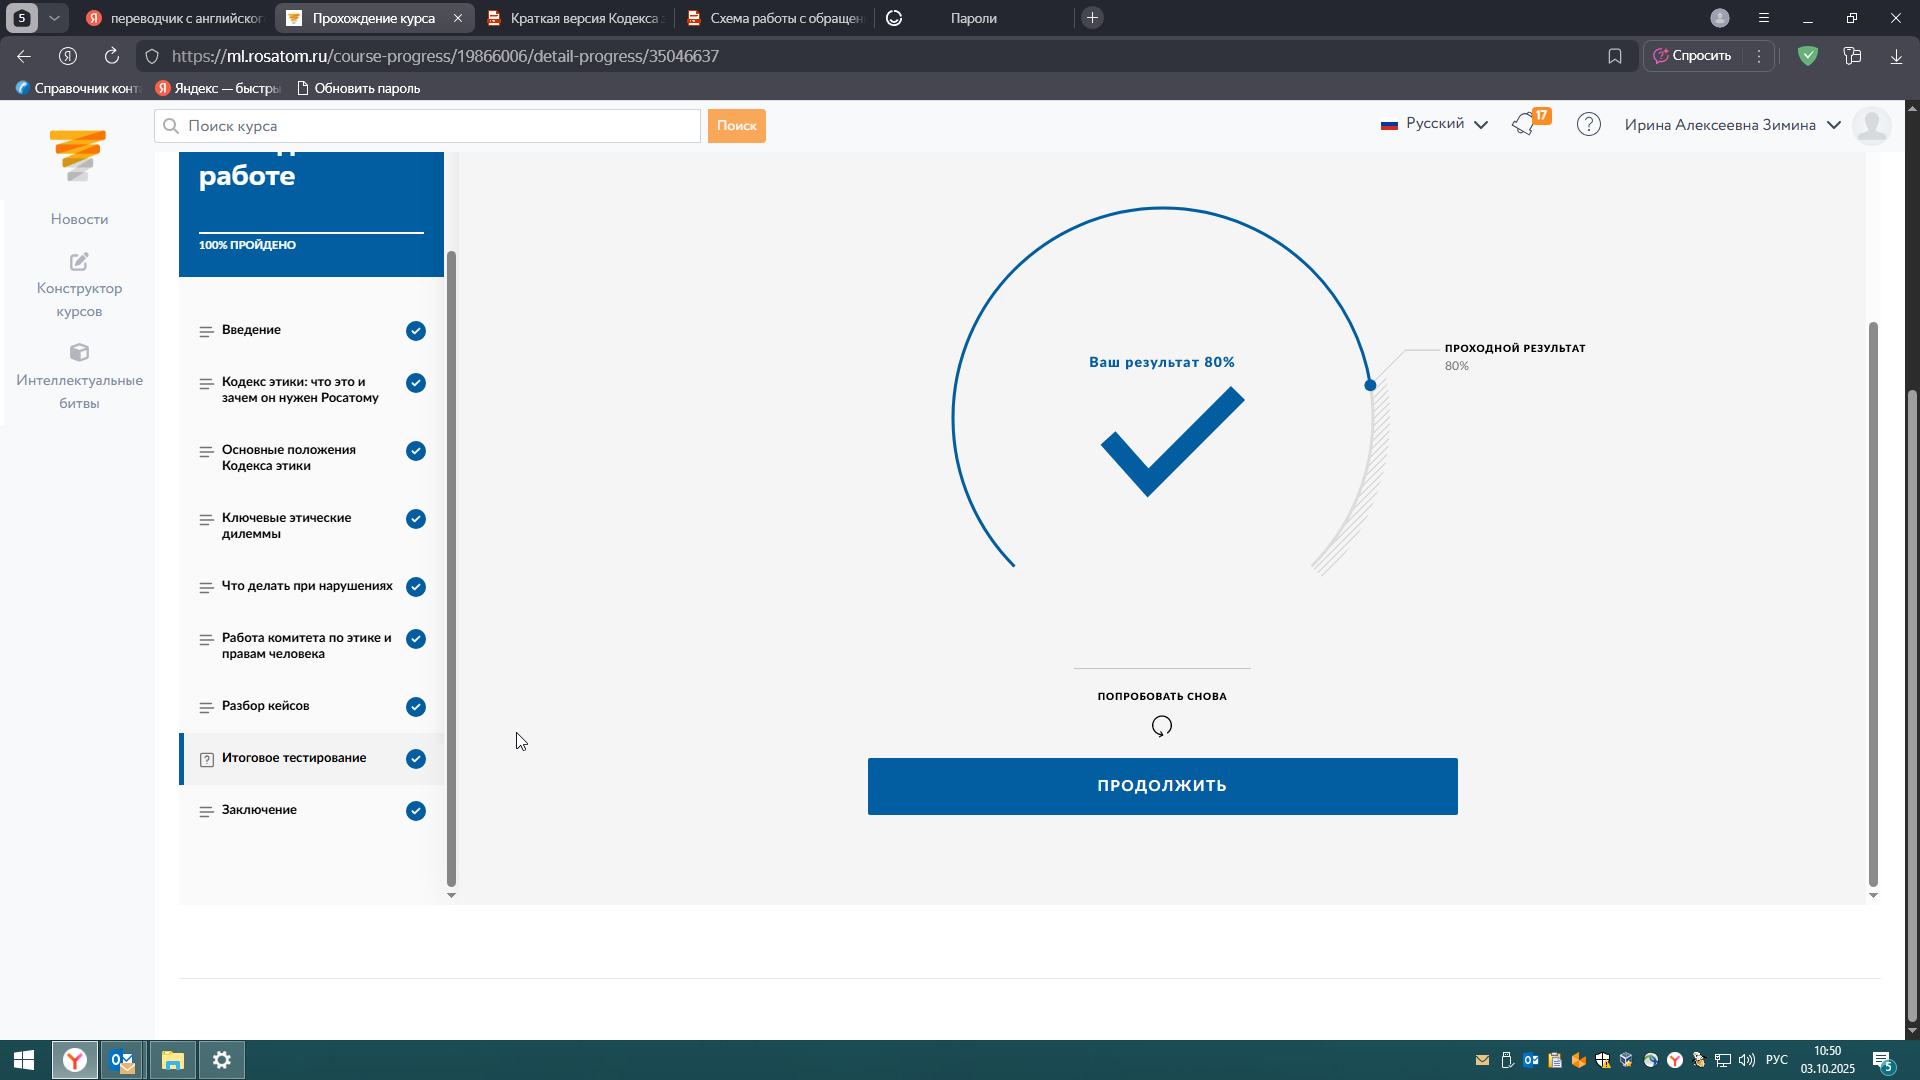Click the Rosatom learning logo

pos(78,155)
